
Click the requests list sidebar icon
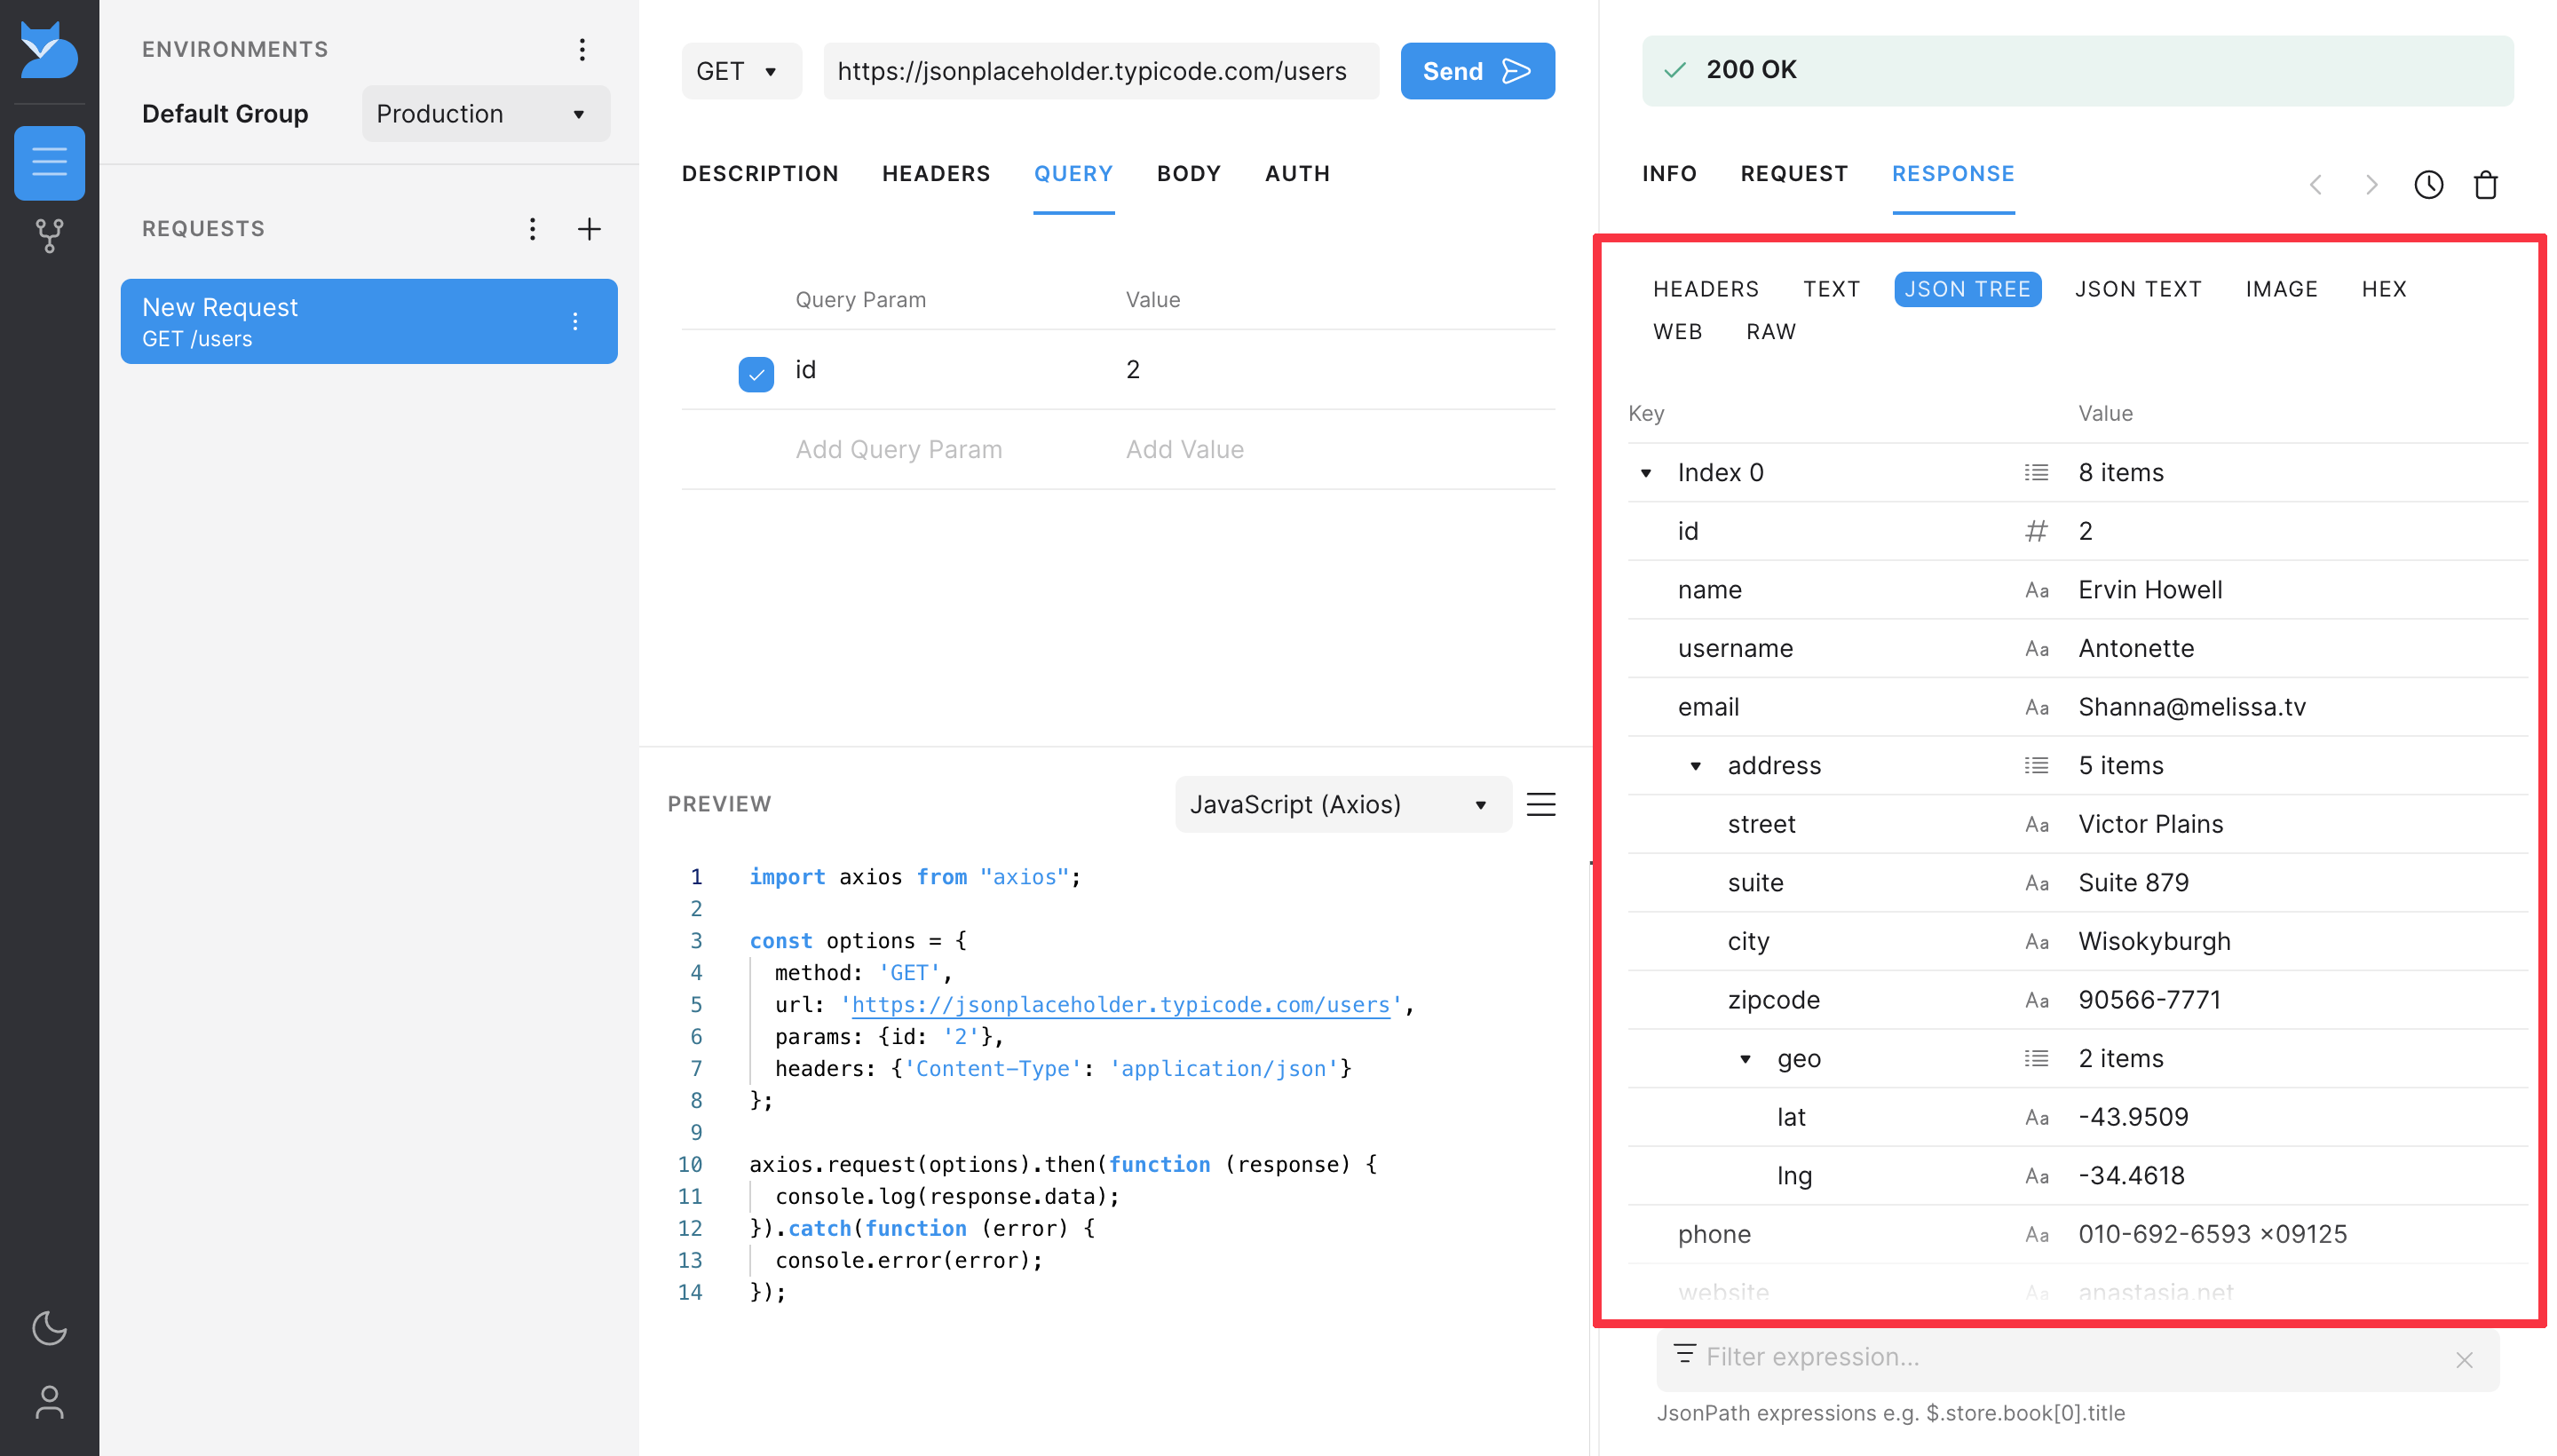49,162
